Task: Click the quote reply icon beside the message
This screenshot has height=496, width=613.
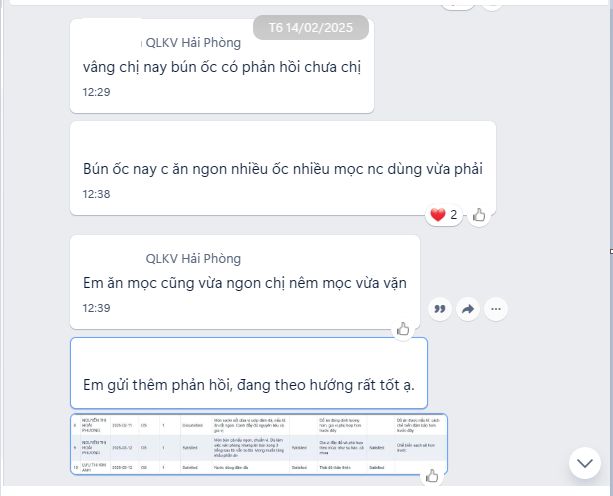Action: pos(440,309)
